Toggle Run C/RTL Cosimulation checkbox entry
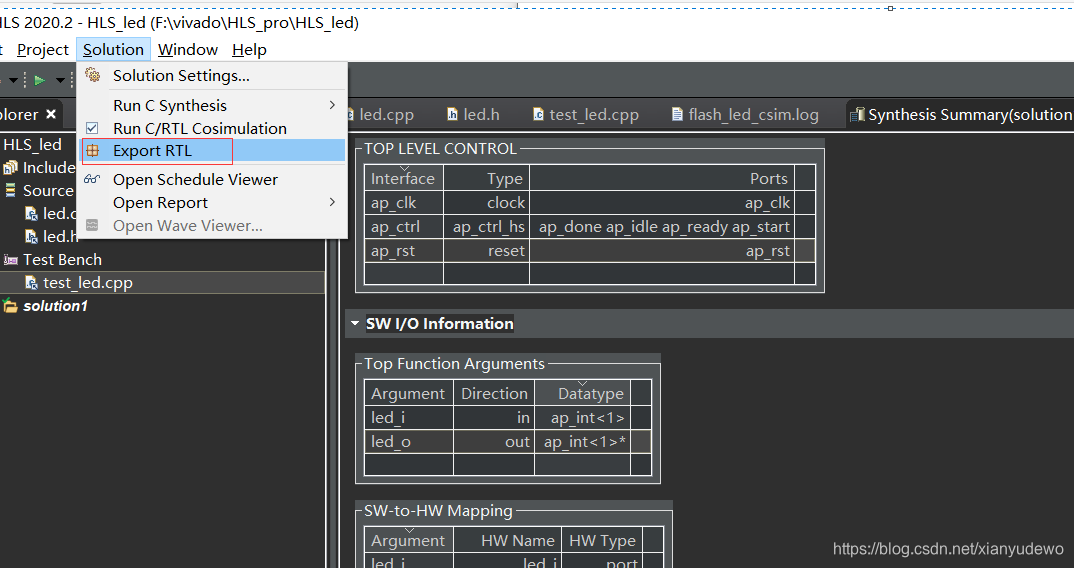 click(92, 128)
